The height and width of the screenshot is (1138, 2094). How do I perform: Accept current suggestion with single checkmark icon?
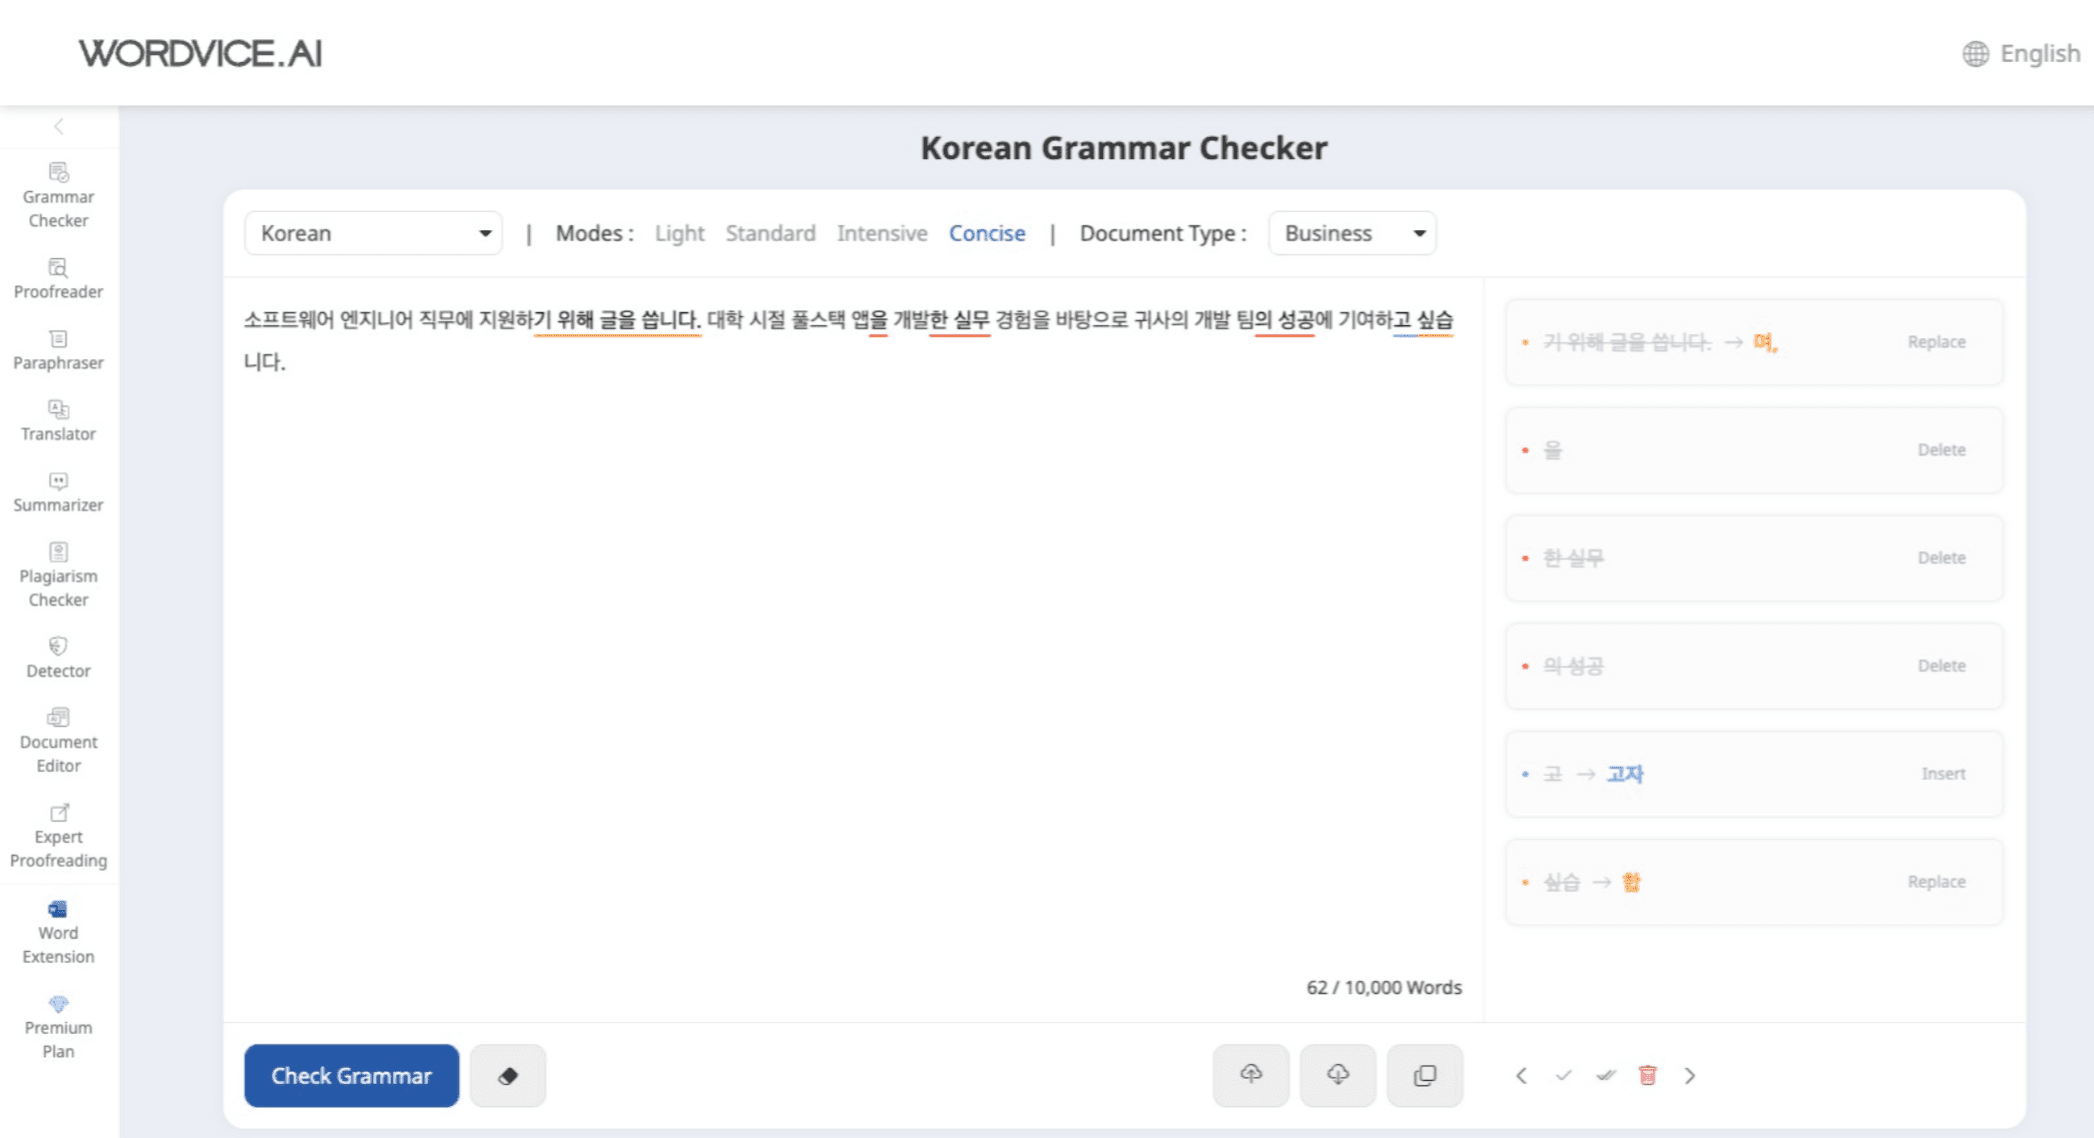coord(1563,1075)
